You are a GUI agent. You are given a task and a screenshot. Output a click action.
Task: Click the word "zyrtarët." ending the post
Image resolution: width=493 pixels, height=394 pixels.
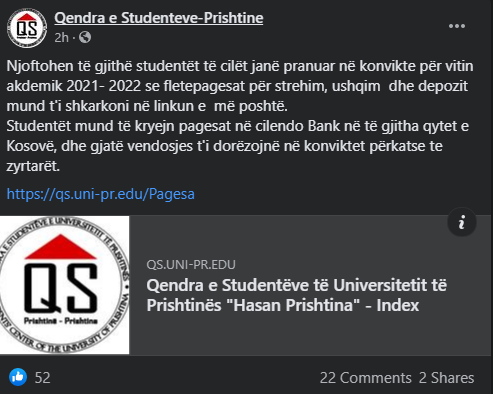coord(33,167)
